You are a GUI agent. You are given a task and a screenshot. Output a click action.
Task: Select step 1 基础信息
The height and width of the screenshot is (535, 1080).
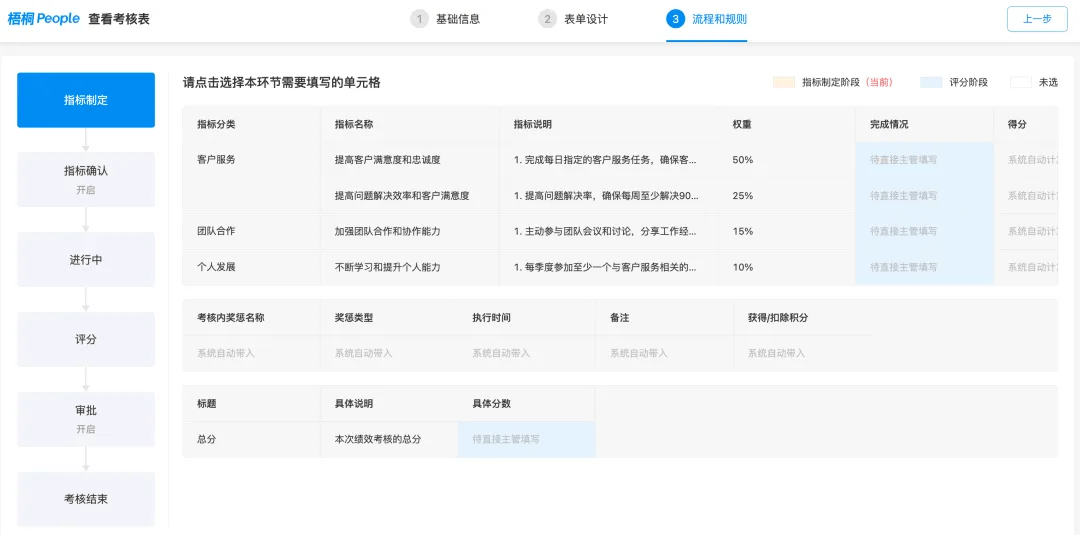coord(445,19)
